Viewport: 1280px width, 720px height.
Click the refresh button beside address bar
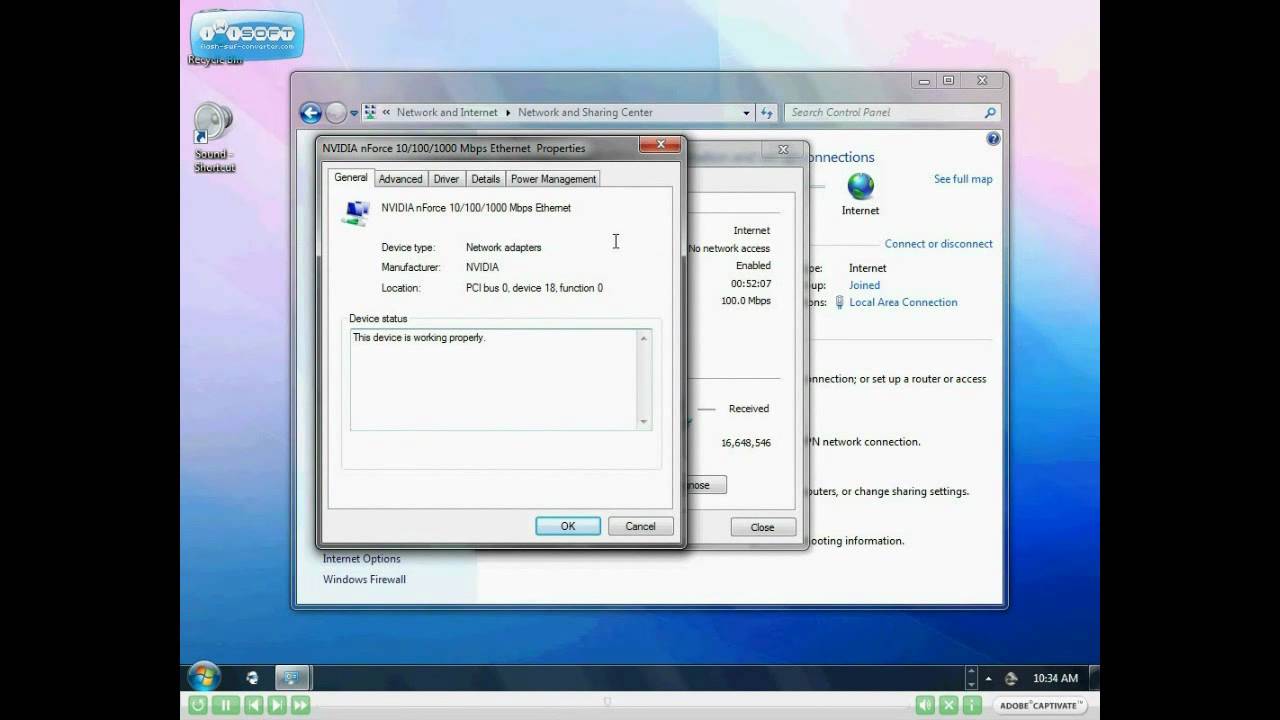(x=767, y=113)
